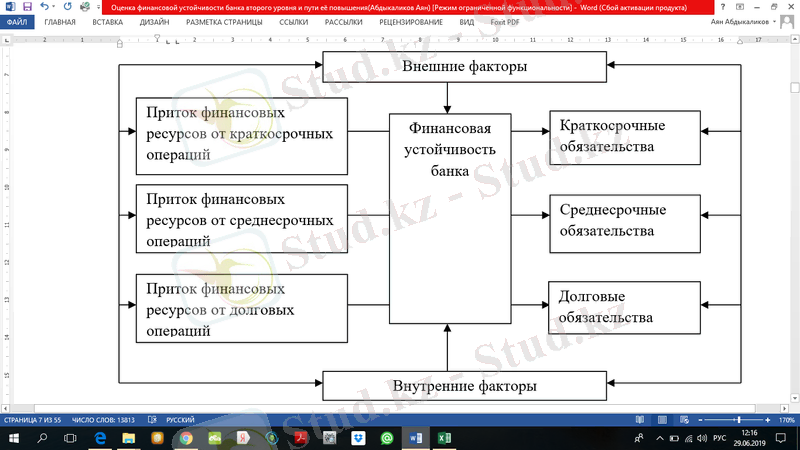
Task: Click the Save icon in quick access toolbar
Action: point(25,7)
